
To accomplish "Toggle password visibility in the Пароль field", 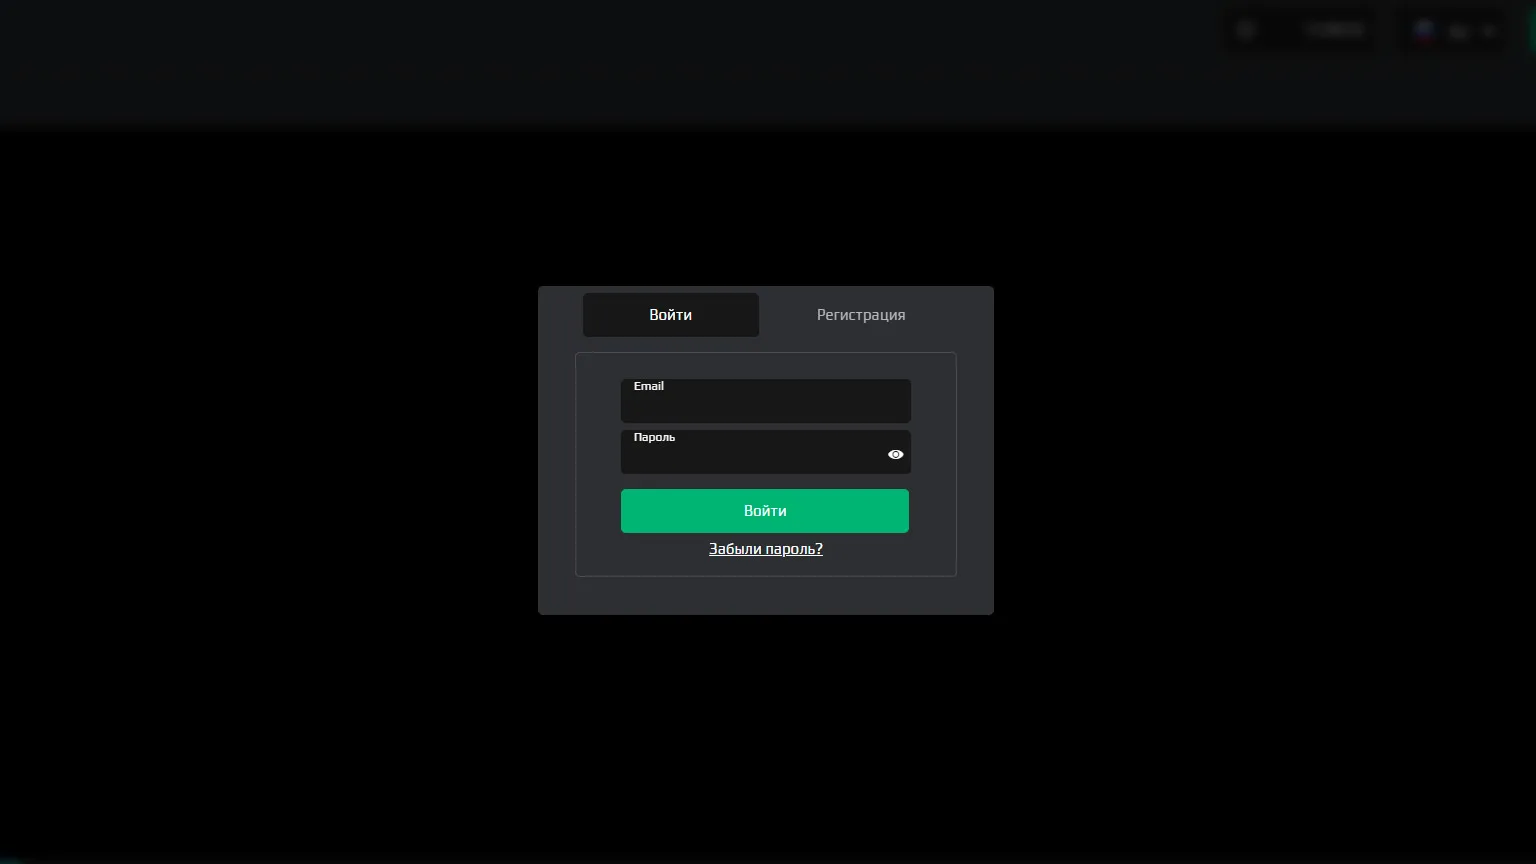I will [x=895, y=454].
